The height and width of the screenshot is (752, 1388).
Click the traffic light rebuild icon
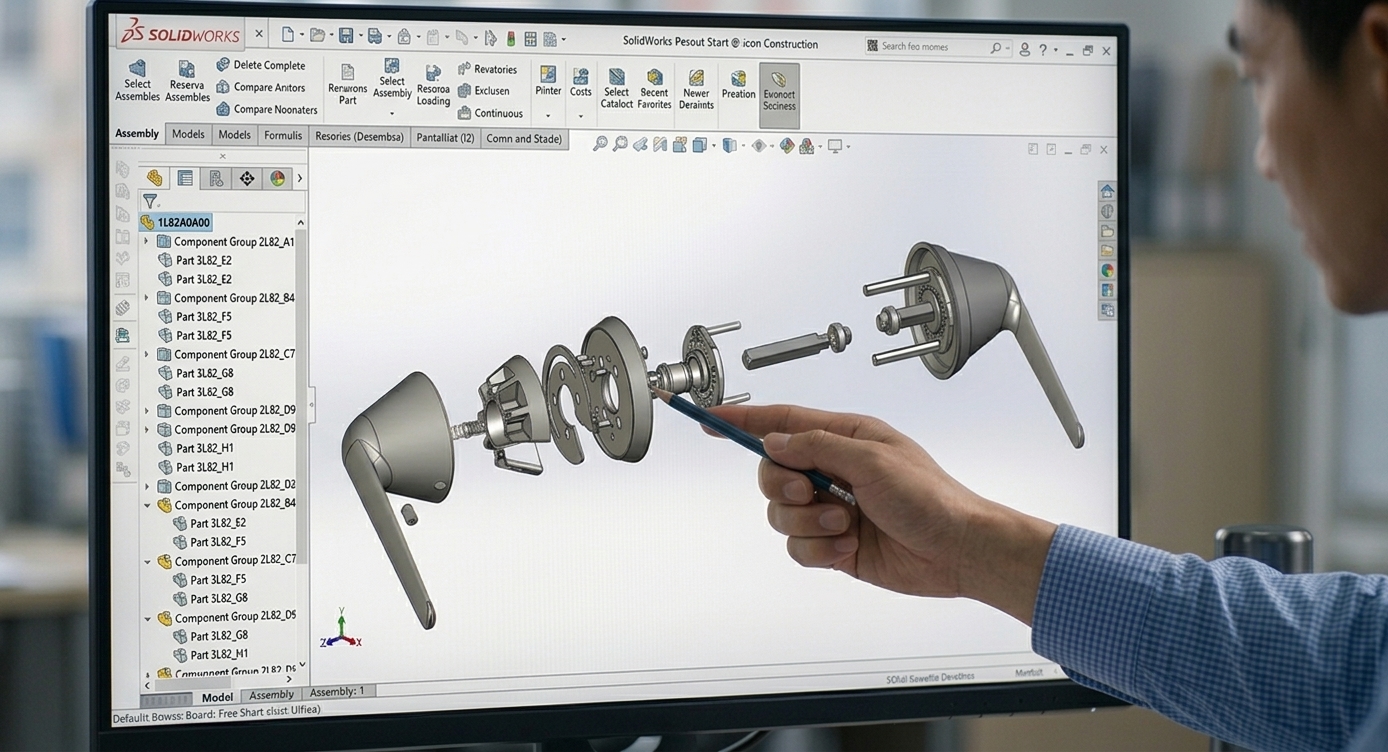pyautogui.click(x=511, y=39)
